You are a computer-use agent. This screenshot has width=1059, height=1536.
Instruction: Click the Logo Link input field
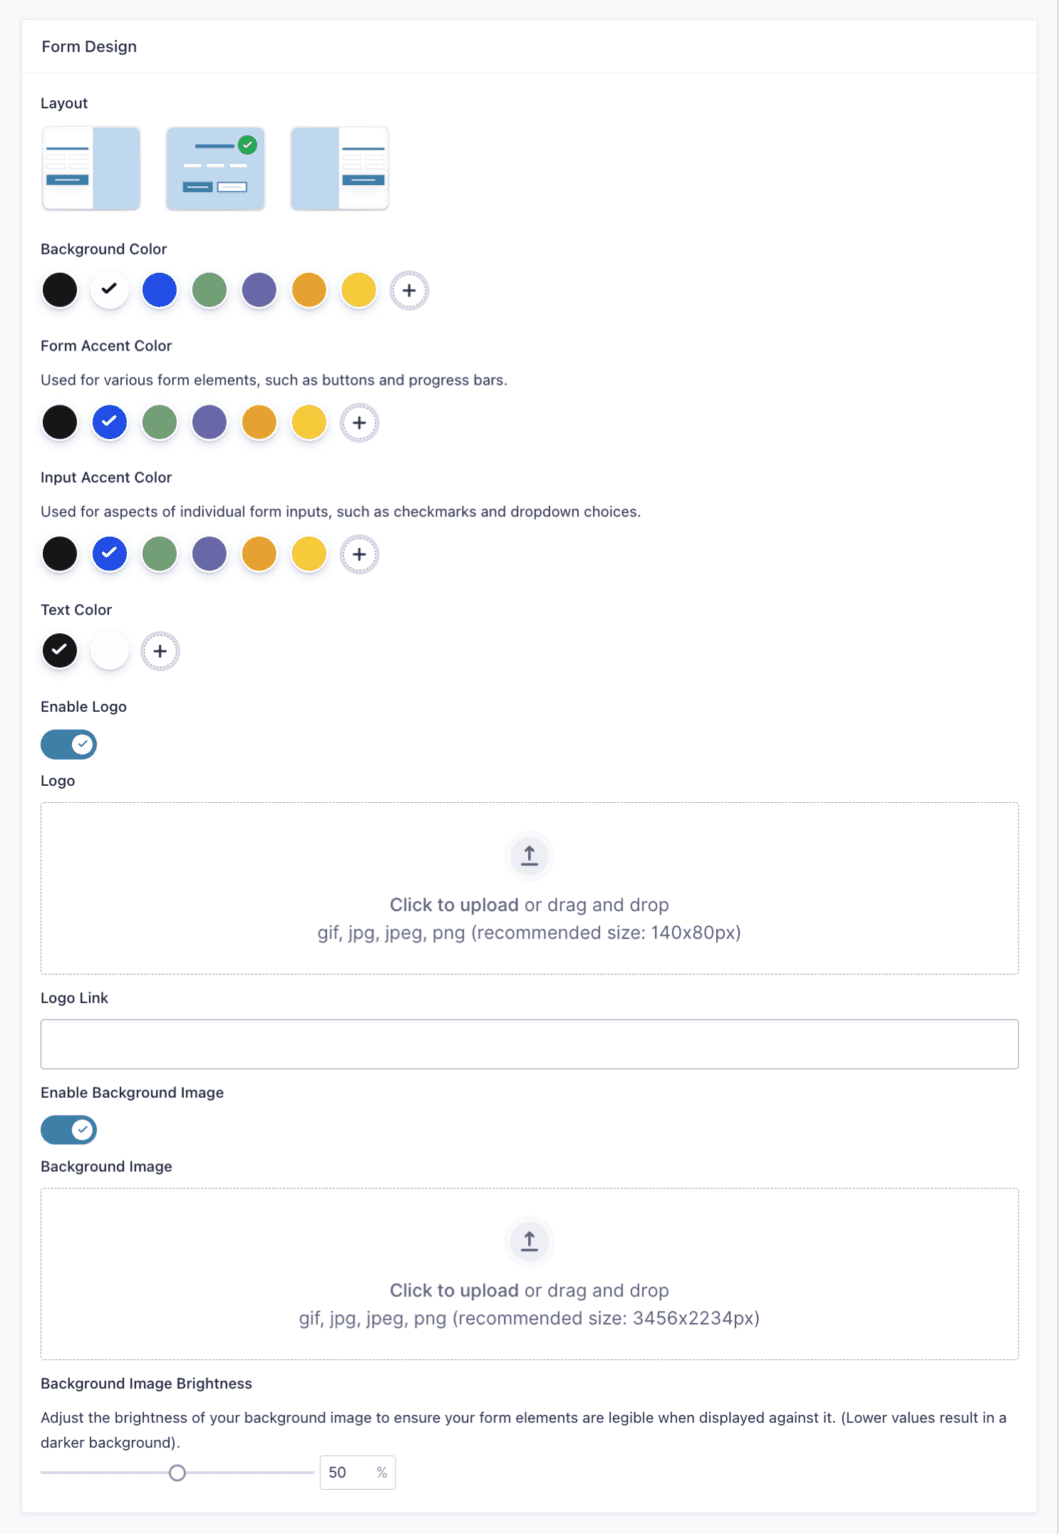[529, 1043]
